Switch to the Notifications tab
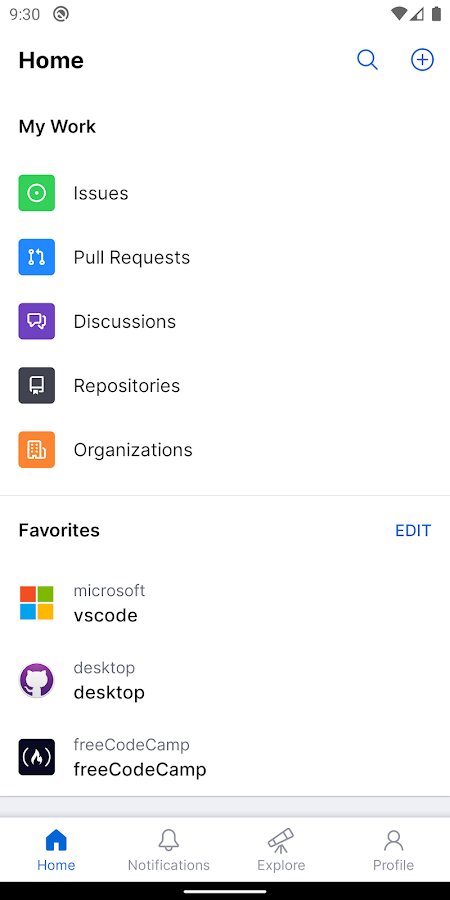 tap(169, 850)
